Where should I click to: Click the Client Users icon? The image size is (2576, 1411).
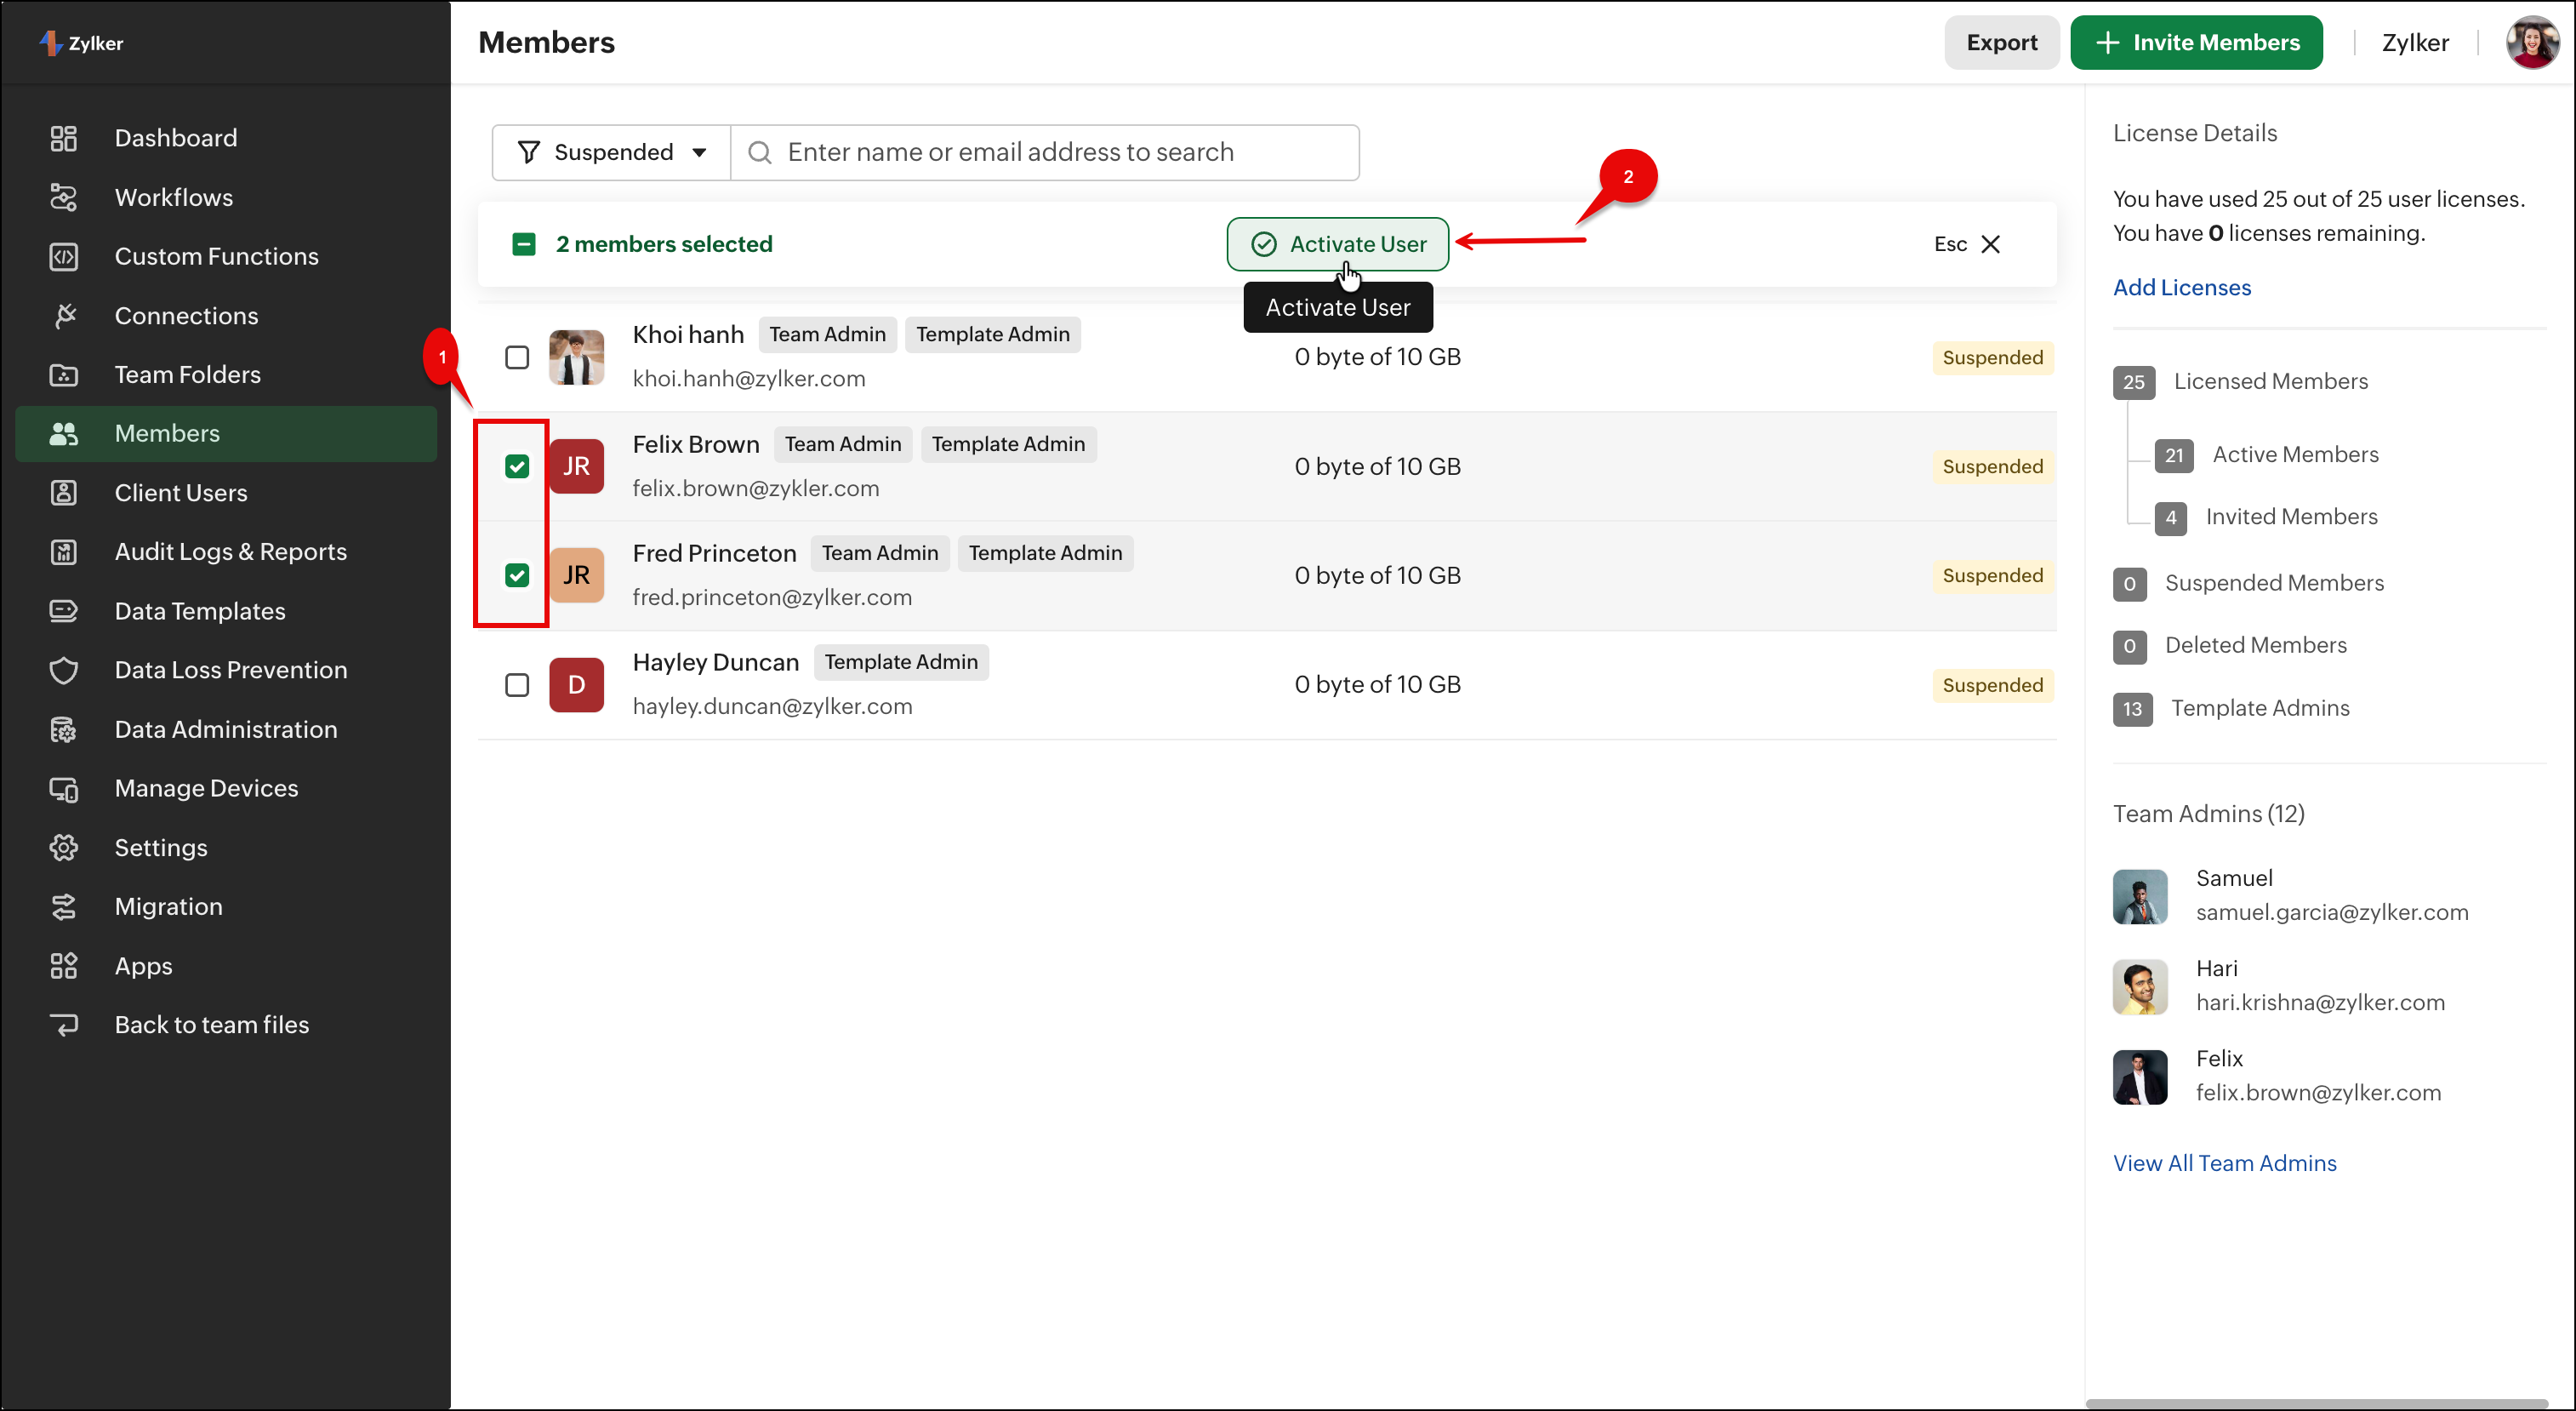coord(64,493)
